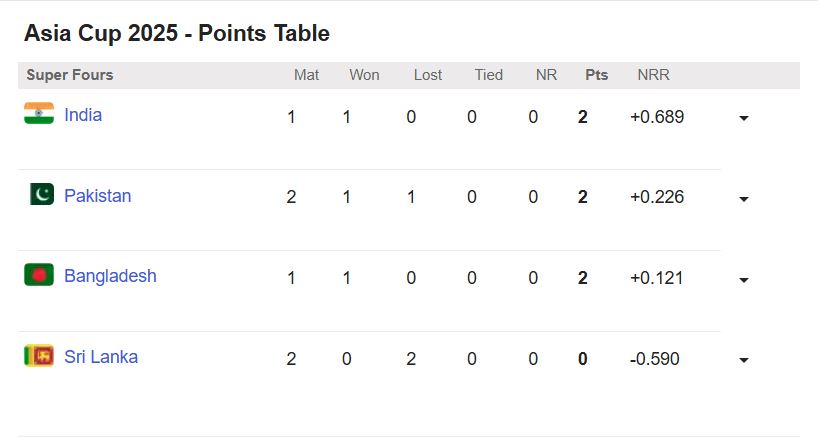Click the Lost column header
The image size is (818, 437).
pos(427,75)
